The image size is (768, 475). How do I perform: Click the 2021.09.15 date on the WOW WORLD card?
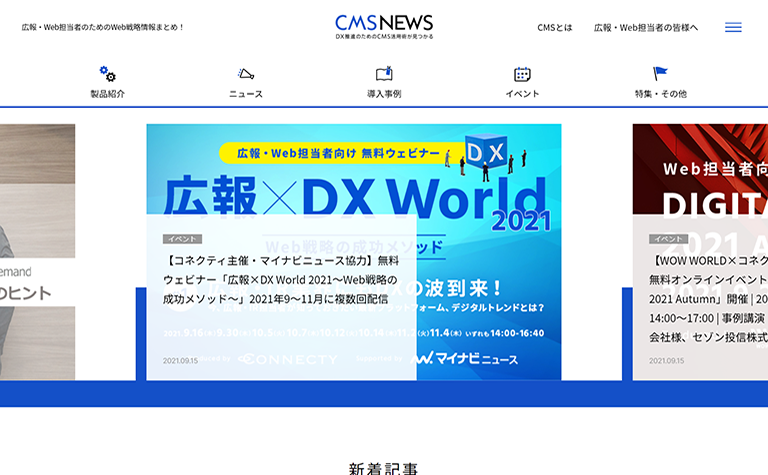[x=667, y=360]
